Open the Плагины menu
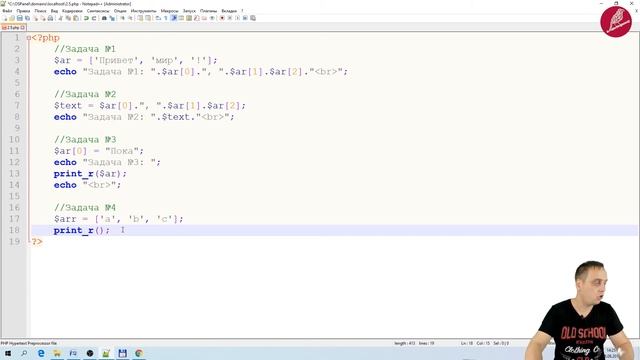Viewport: 640px width, 360px height. pos(209,11)
